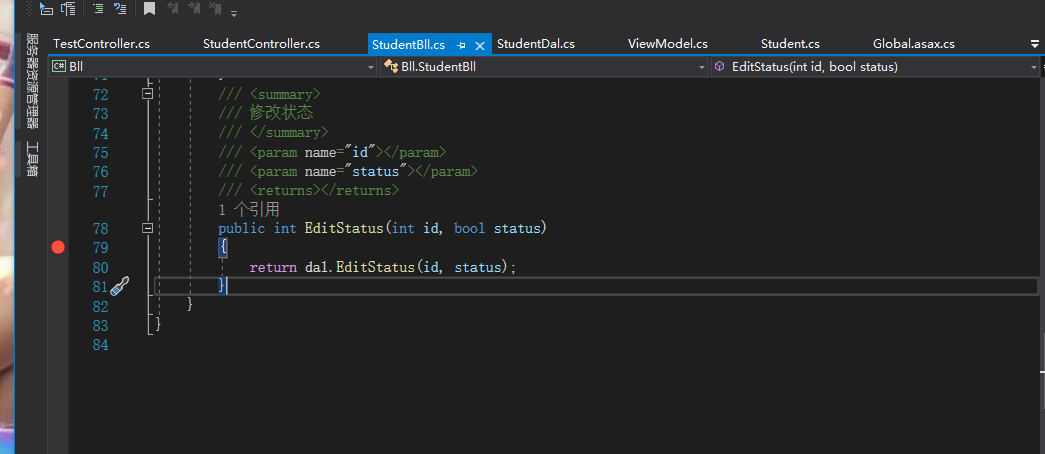Switch to the StudentController.cs tab

[261, 44]
